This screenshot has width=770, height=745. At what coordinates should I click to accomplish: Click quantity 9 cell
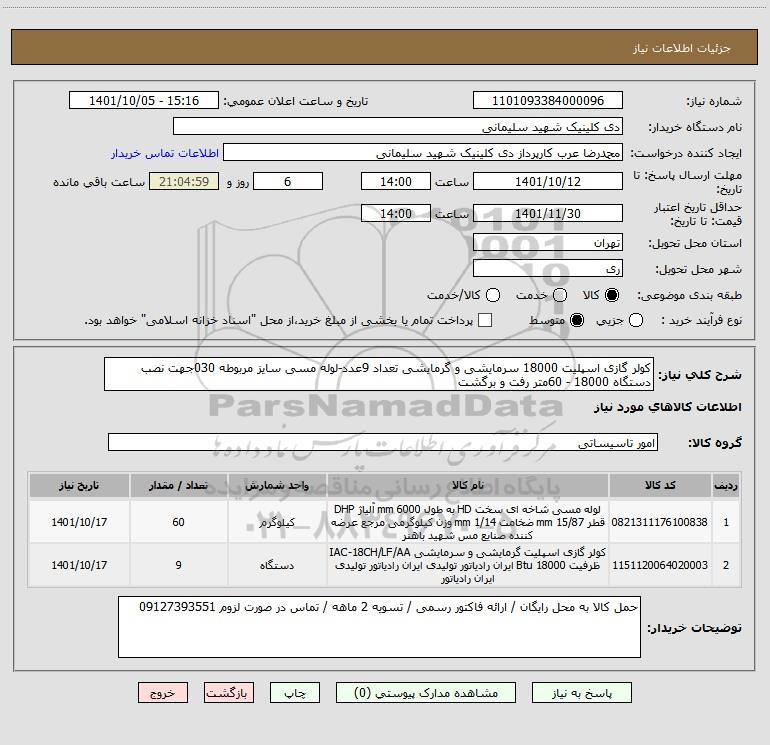pyautogui.click(x=178, y=565)
